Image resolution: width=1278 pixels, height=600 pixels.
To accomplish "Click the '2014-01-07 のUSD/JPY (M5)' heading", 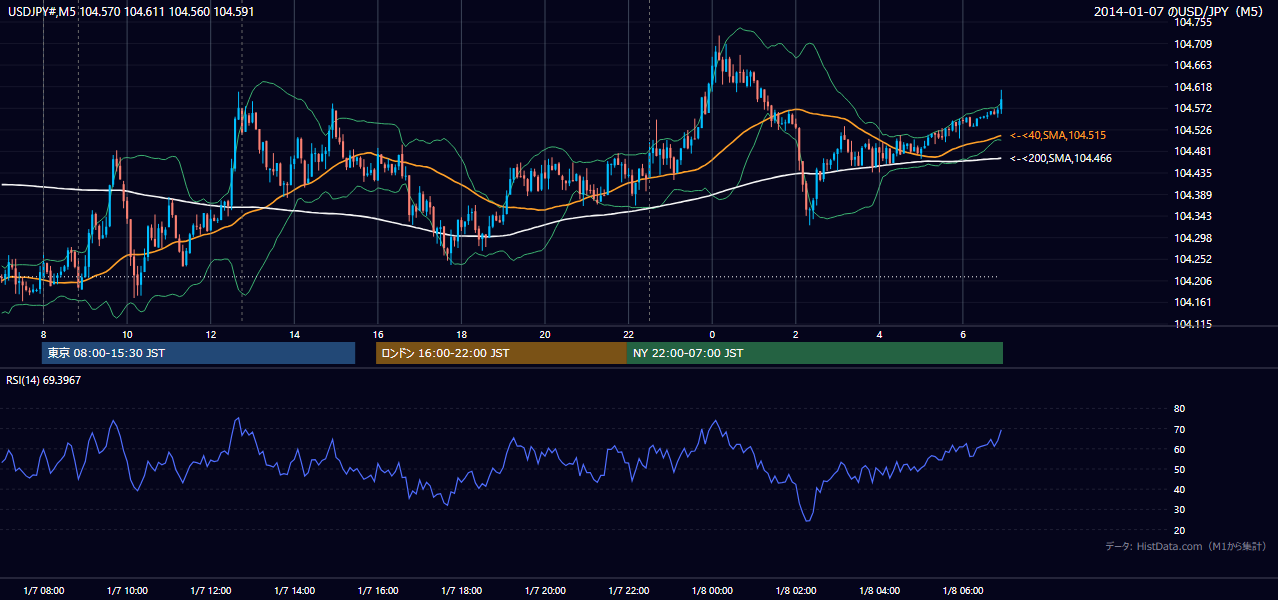I will point(1180,11).
